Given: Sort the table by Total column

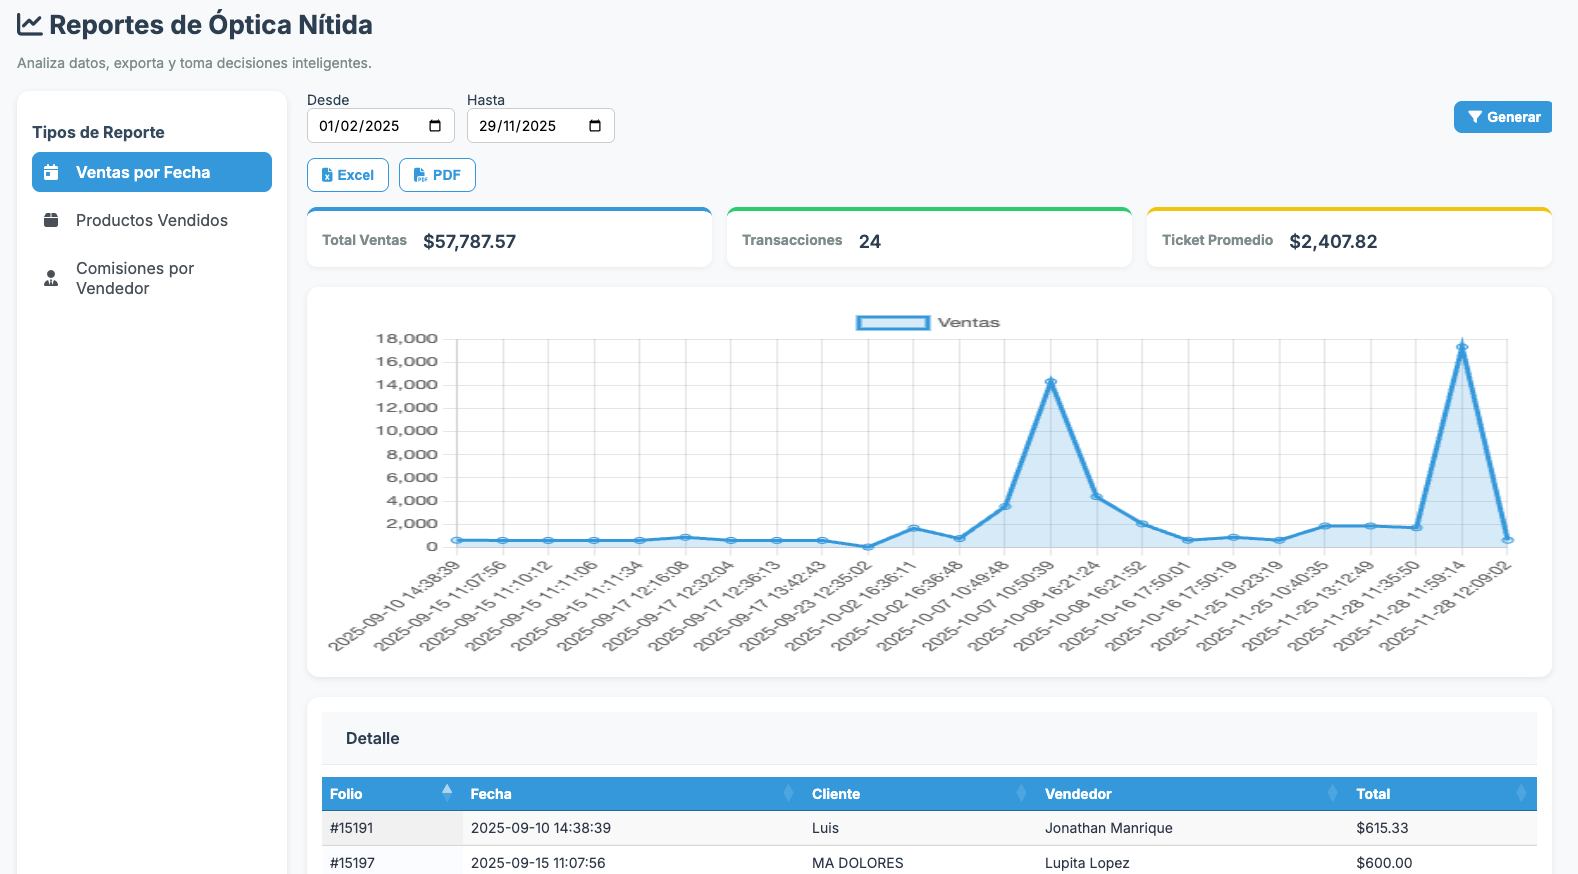Looking at the screenshot, I should coord(1373,794).
